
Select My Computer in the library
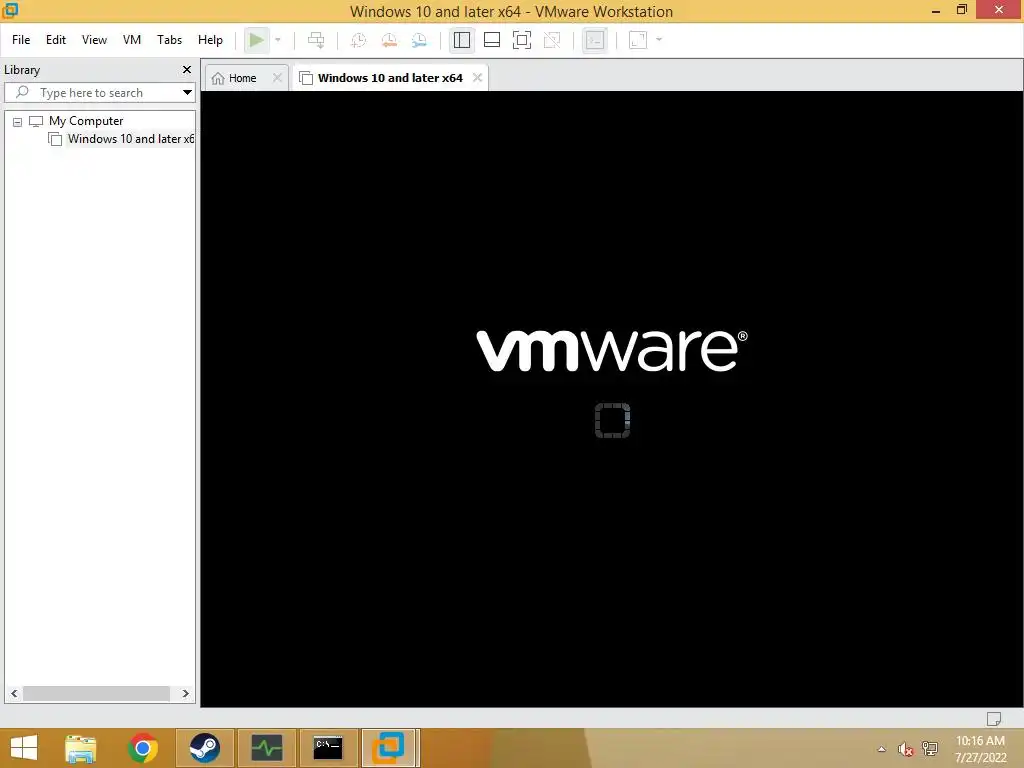pos(86,121)
